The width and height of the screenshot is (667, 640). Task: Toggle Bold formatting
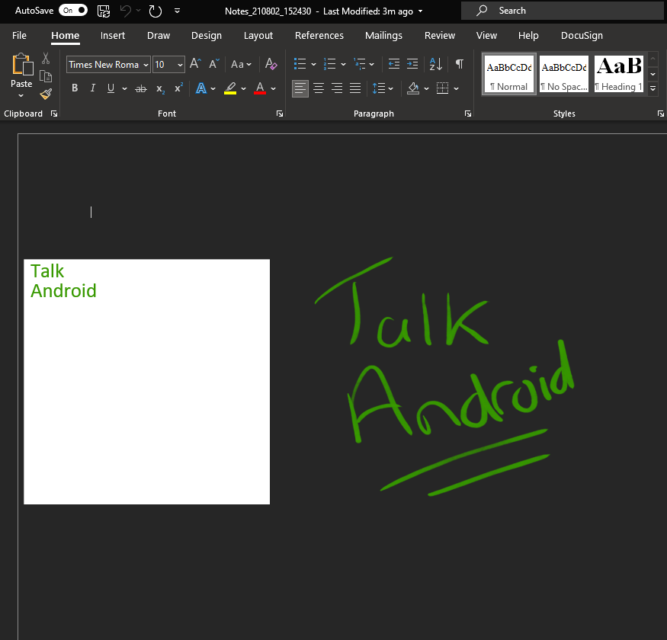[75, 88]
